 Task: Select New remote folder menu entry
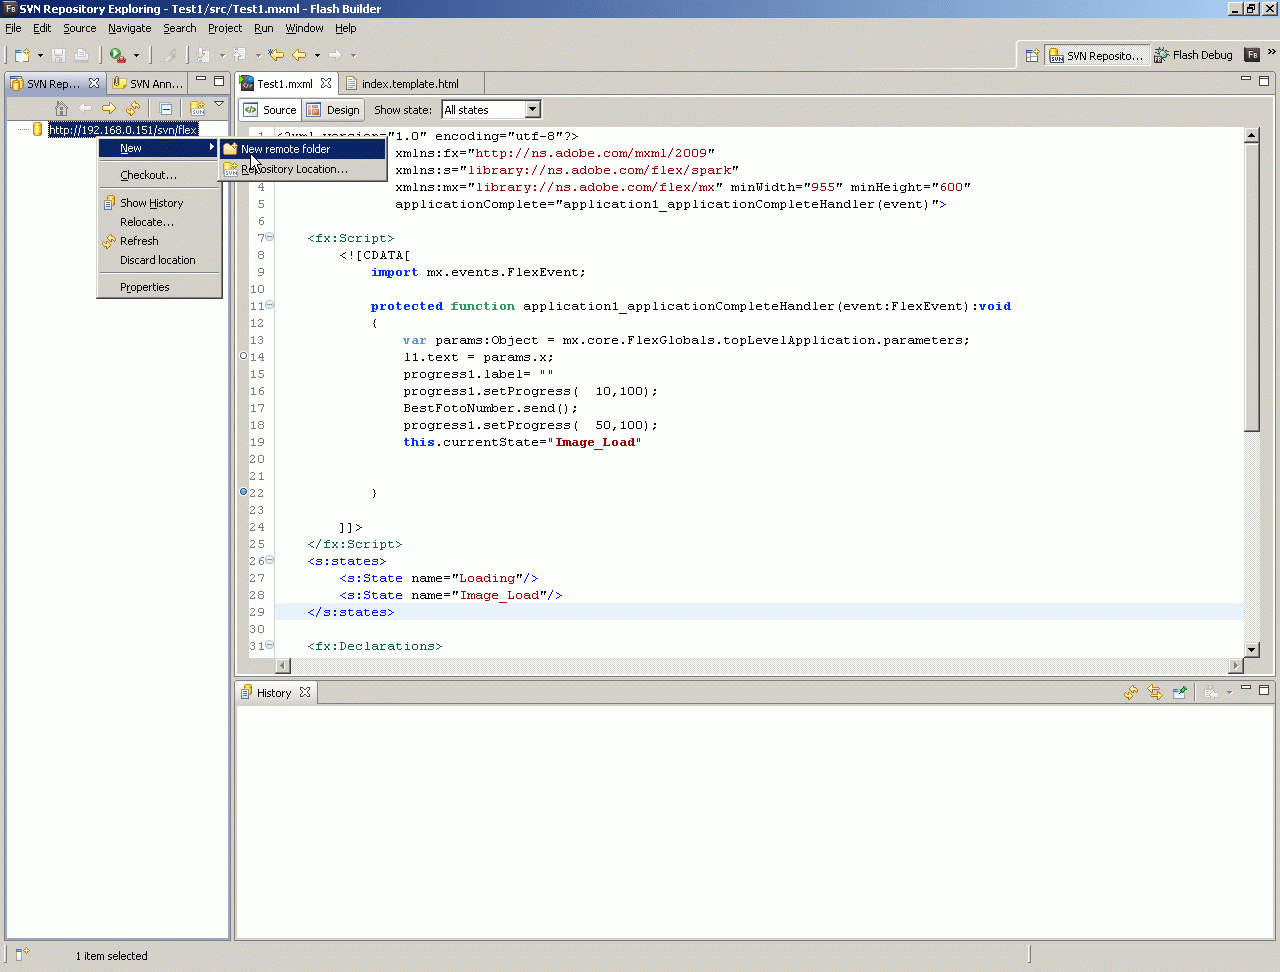pos(285,149)
